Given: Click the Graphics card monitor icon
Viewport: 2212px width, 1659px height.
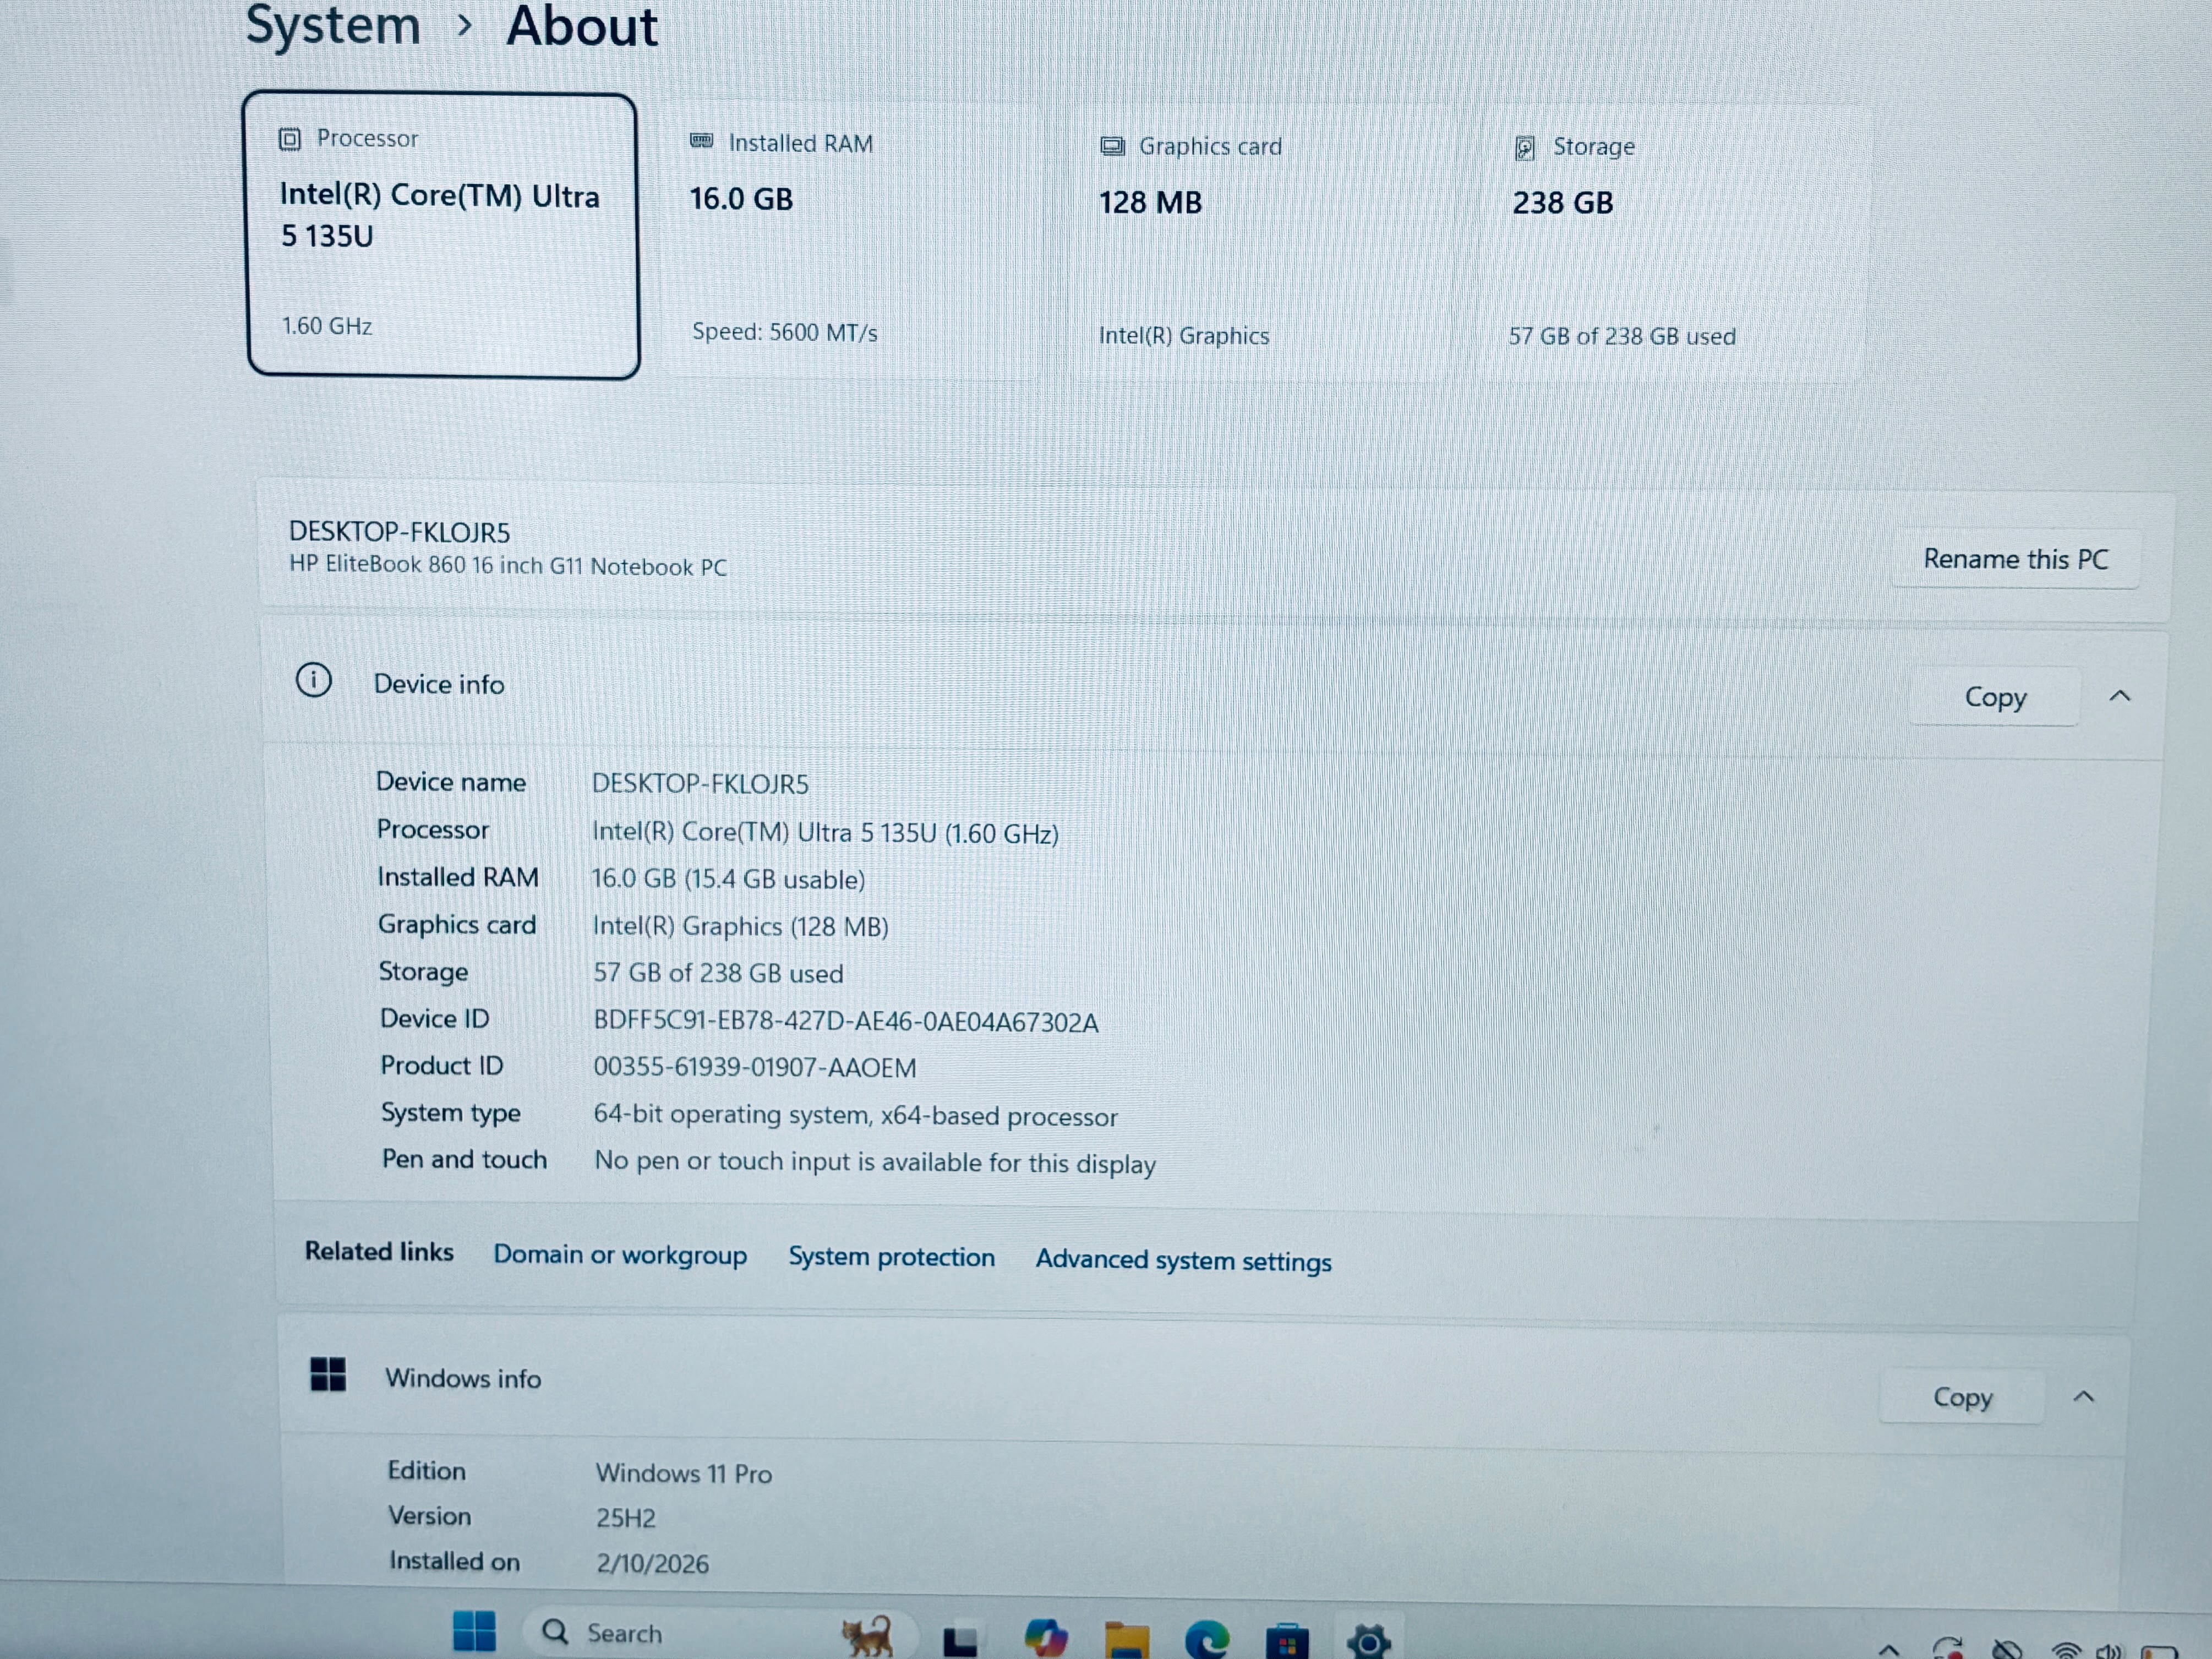Looking at the screenshot, I should click(x=1112, y=146).
